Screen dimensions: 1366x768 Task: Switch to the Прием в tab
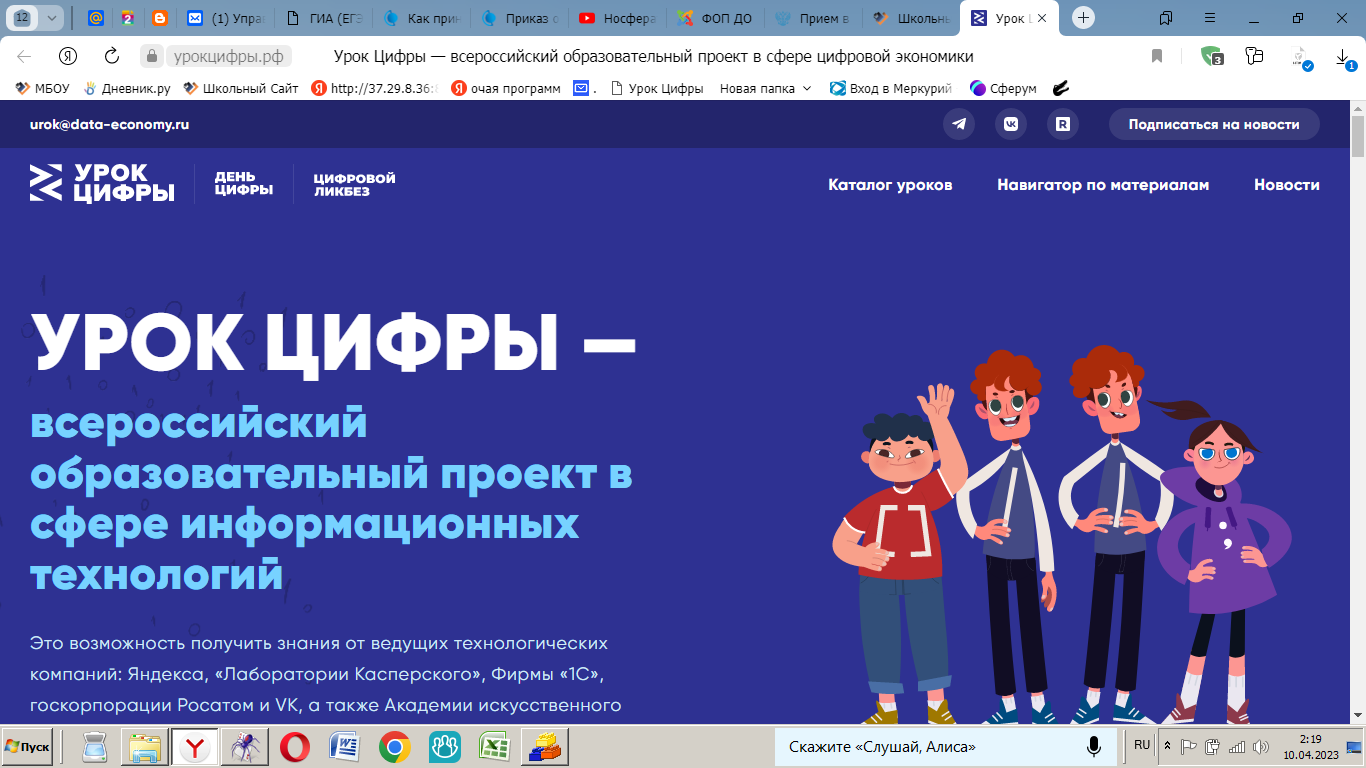812,18
